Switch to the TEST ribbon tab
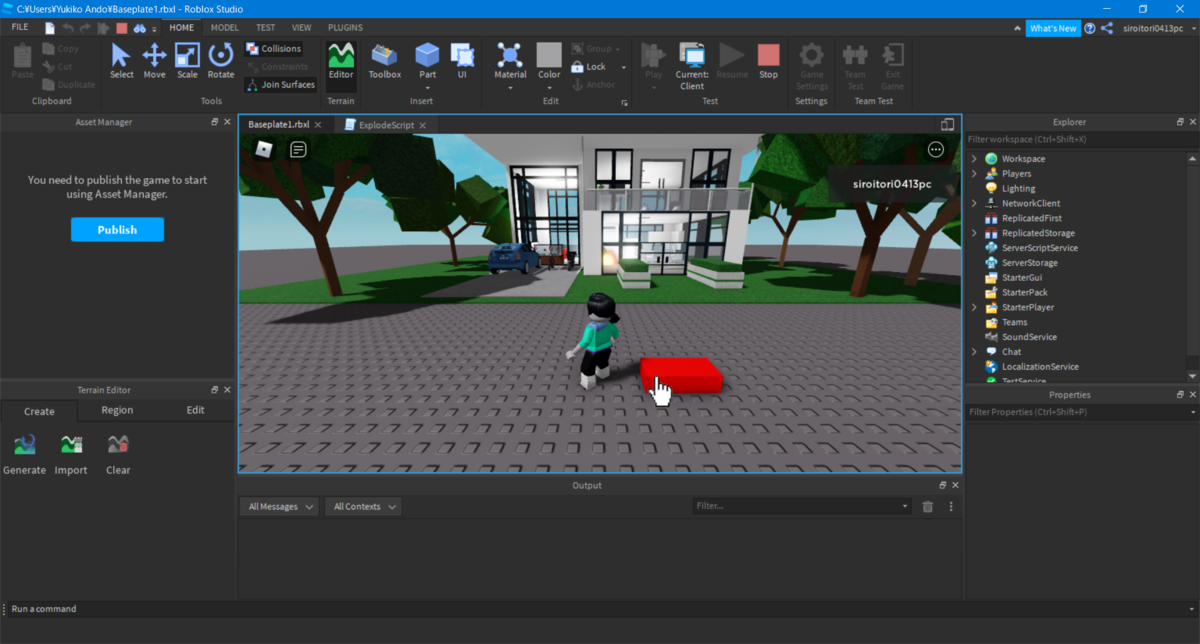This screenshot has height=644, width=1200. [265, 28]
